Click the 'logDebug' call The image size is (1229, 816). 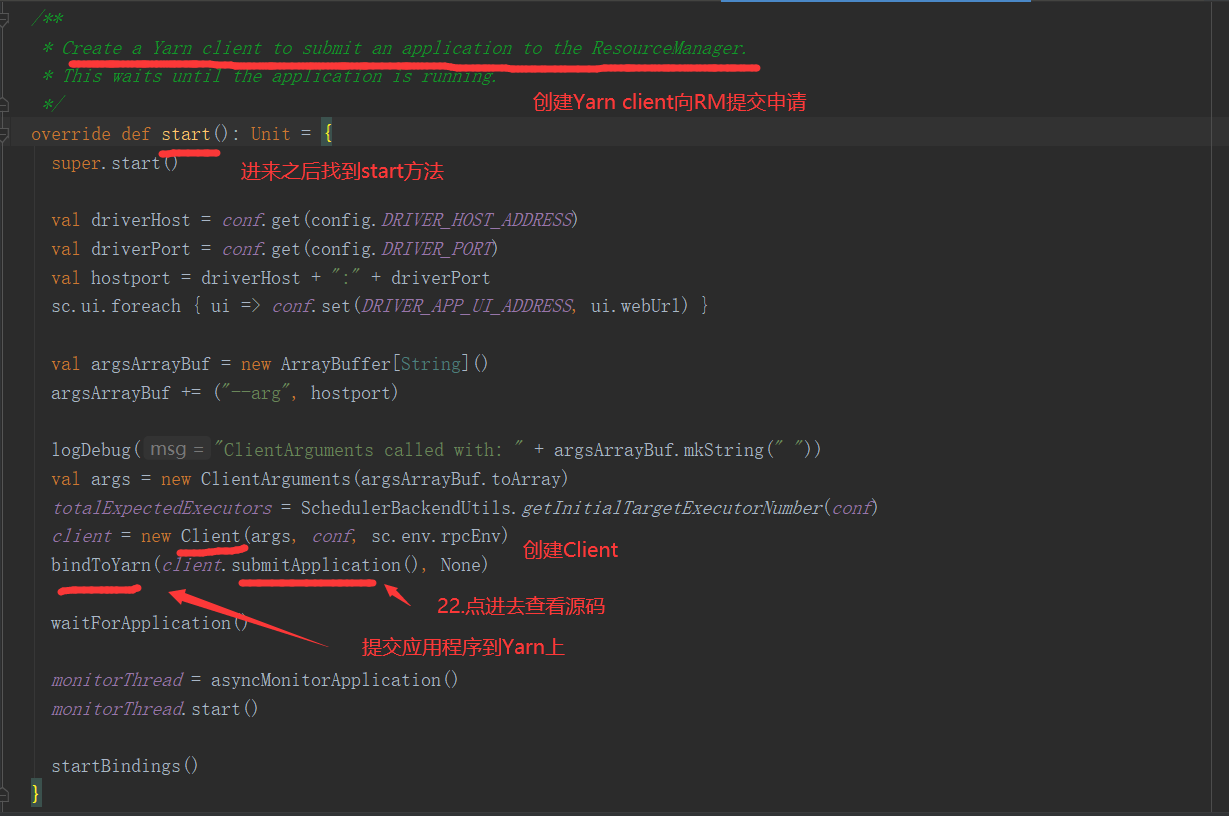click(x=91, y=450)
